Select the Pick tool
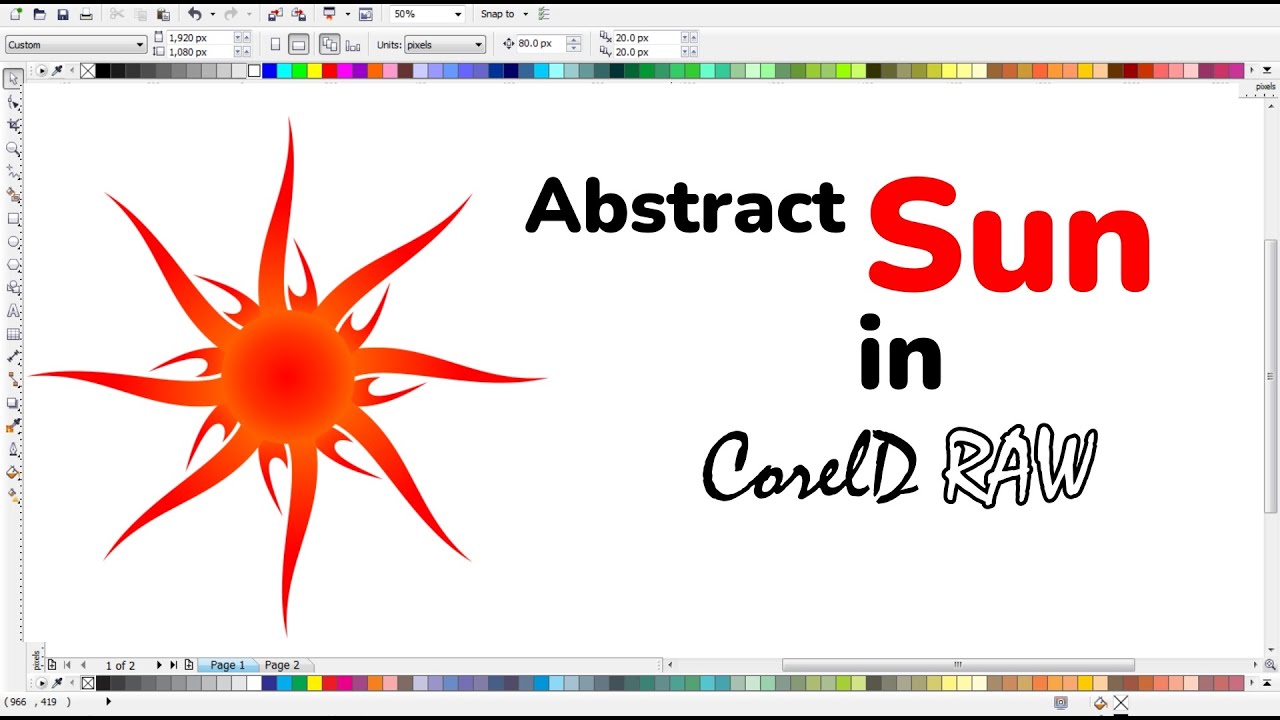Viewport: 1280px width, 720px height. coord(13,79)
